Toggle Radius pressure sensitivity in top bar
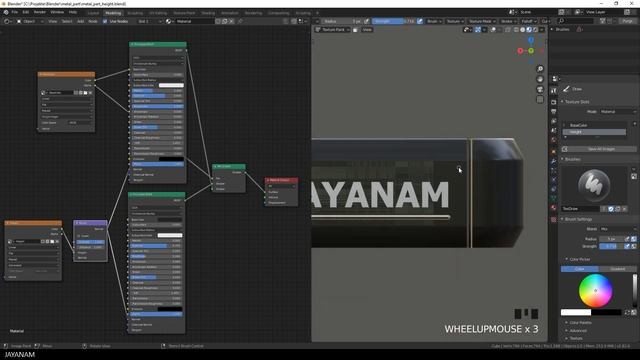The height and width of the screenshot is (360, 640). (x=367, y=21)
